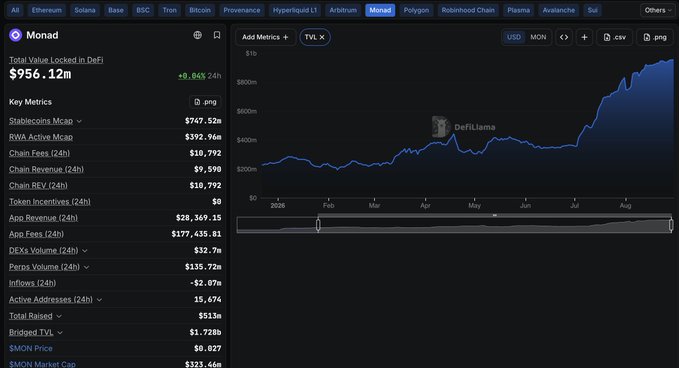Open the Others chains dropdown
The width and height of the screenshot is (679, 368).
(x=657, y=10)
